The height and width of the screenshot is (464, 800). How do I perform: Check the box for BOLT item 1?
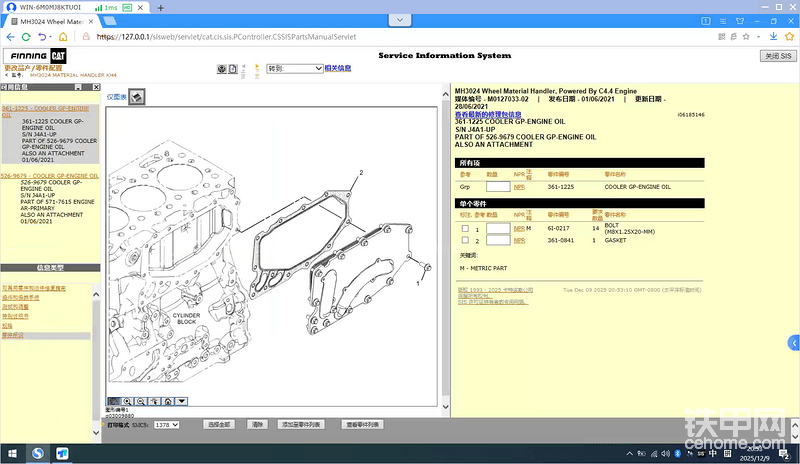tap(465, 229)
